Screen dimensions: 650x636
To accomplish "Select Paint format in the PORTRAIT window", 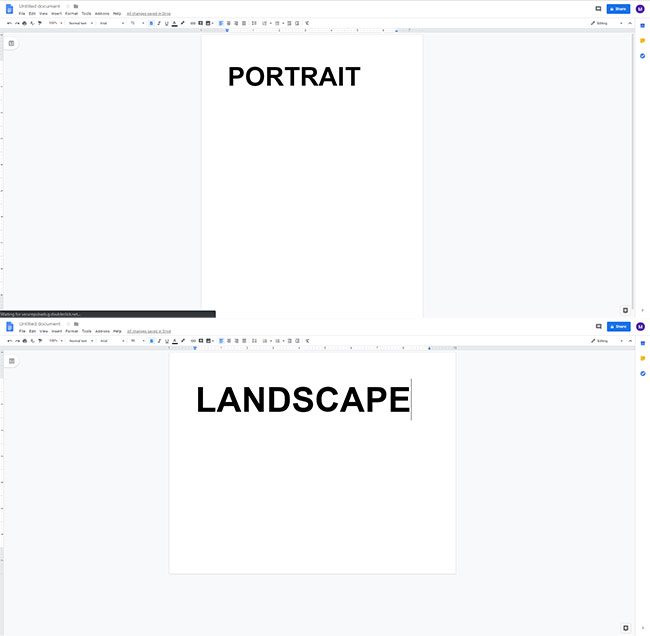I will click(x=40, y=23).
